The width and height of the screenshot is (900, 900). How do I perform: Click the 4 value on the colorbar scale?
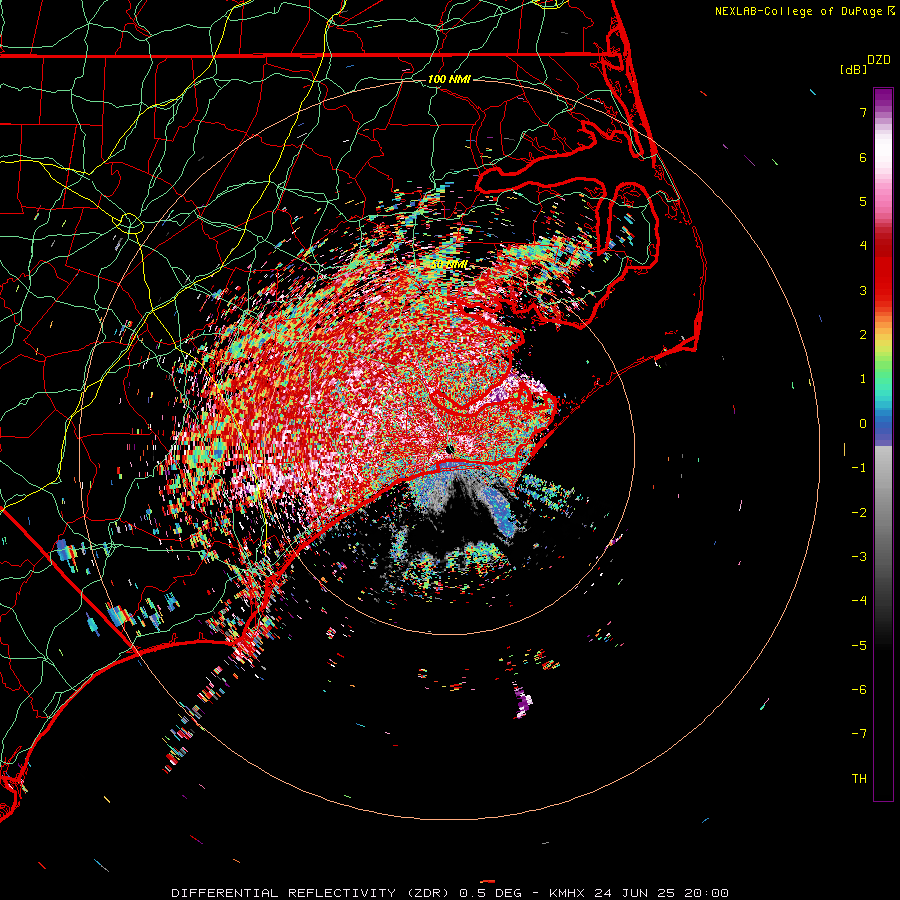click(x=863, y=246)
